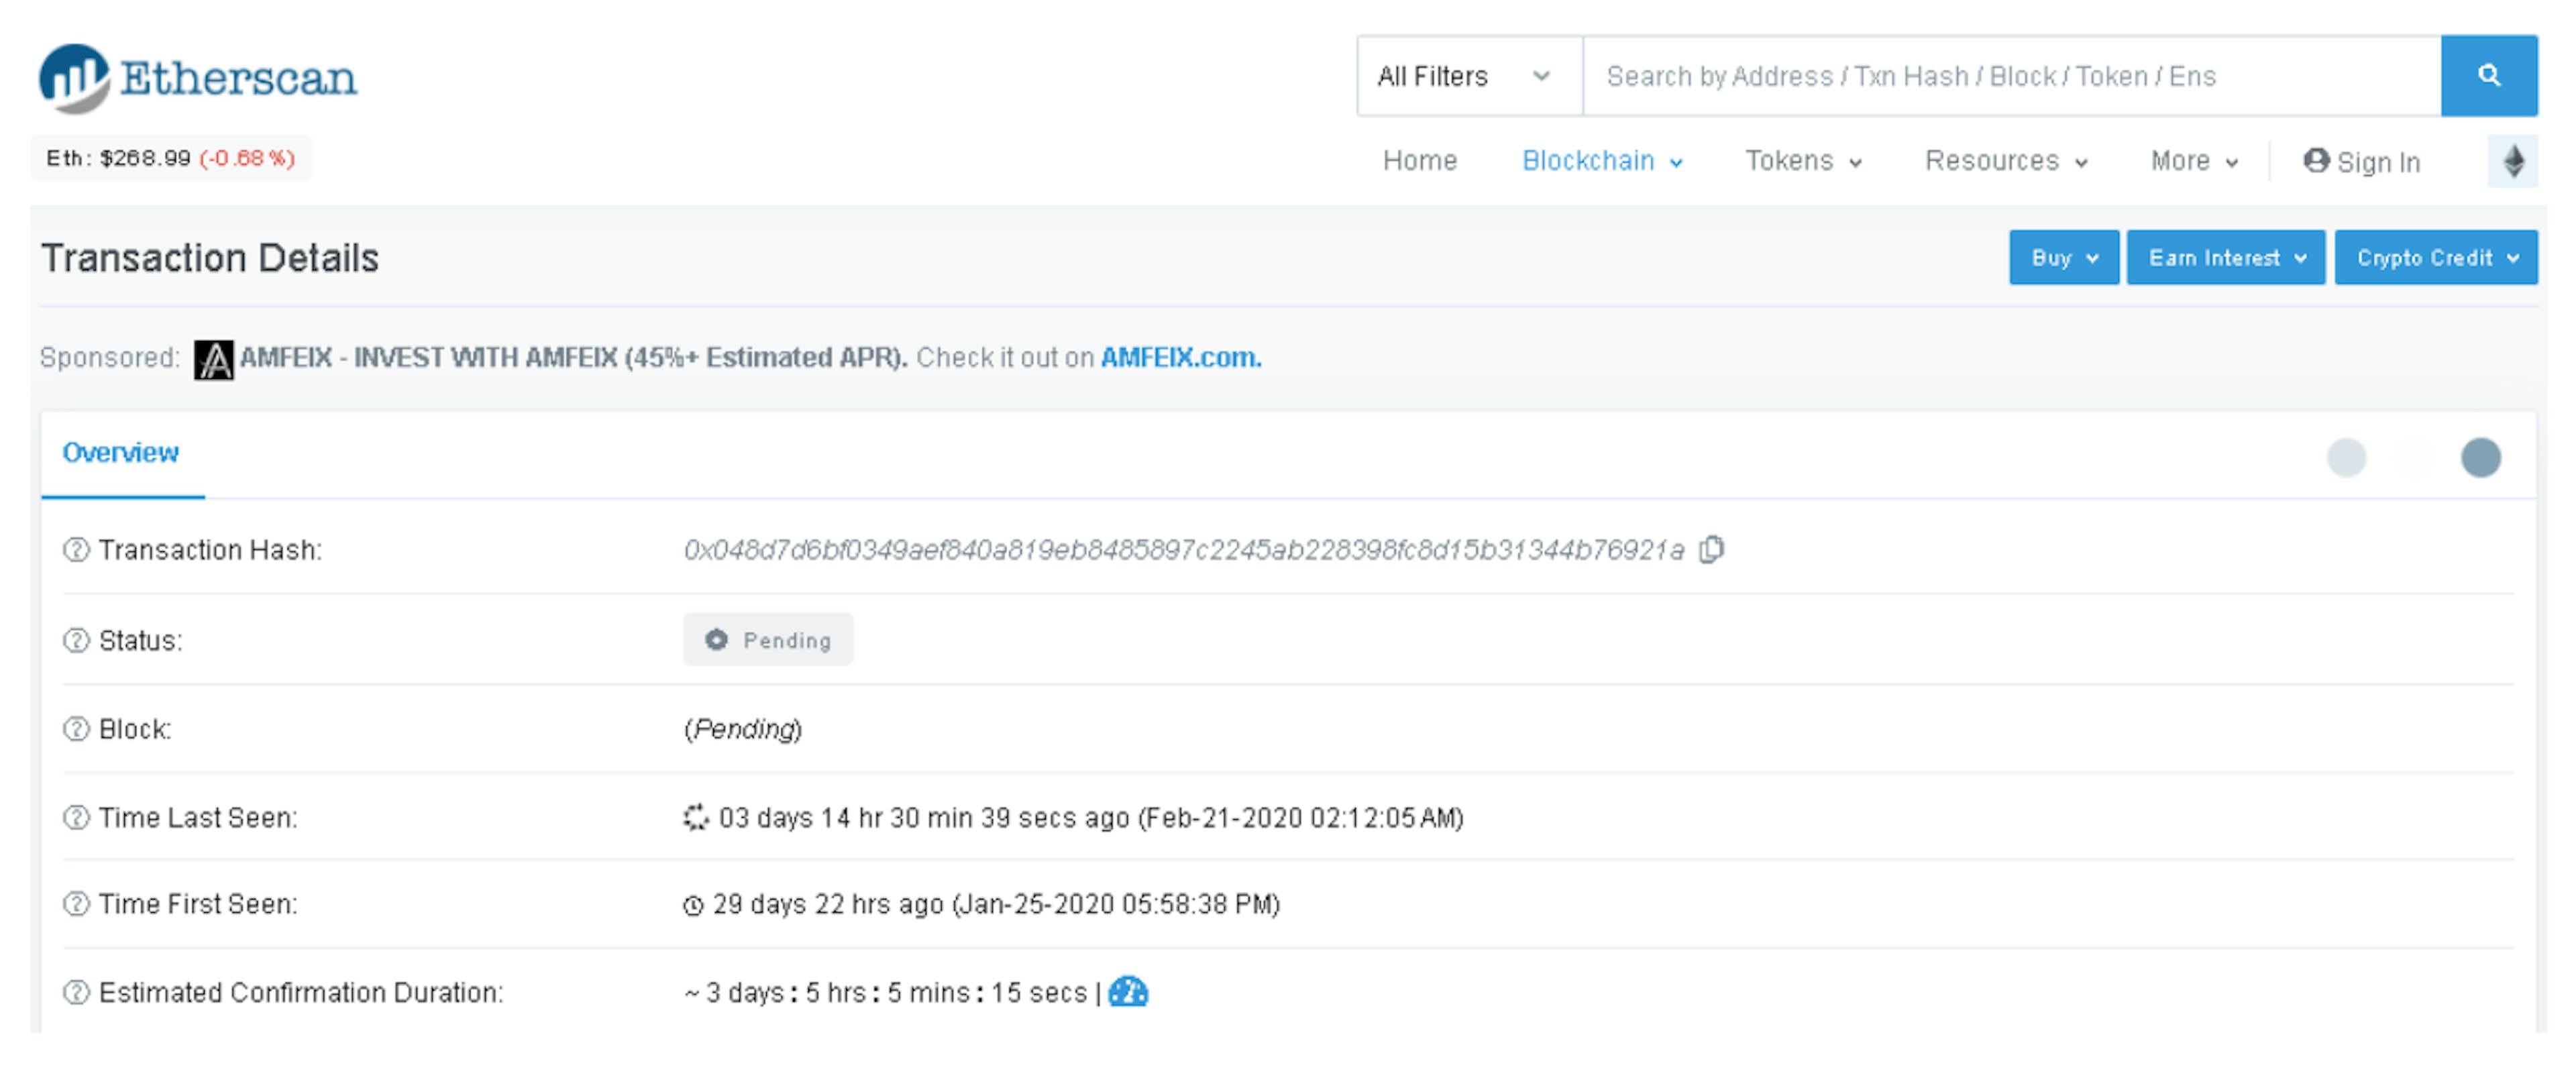
Task: Click help icon beside Time Last Seen
Action: [x=76, y=817]
